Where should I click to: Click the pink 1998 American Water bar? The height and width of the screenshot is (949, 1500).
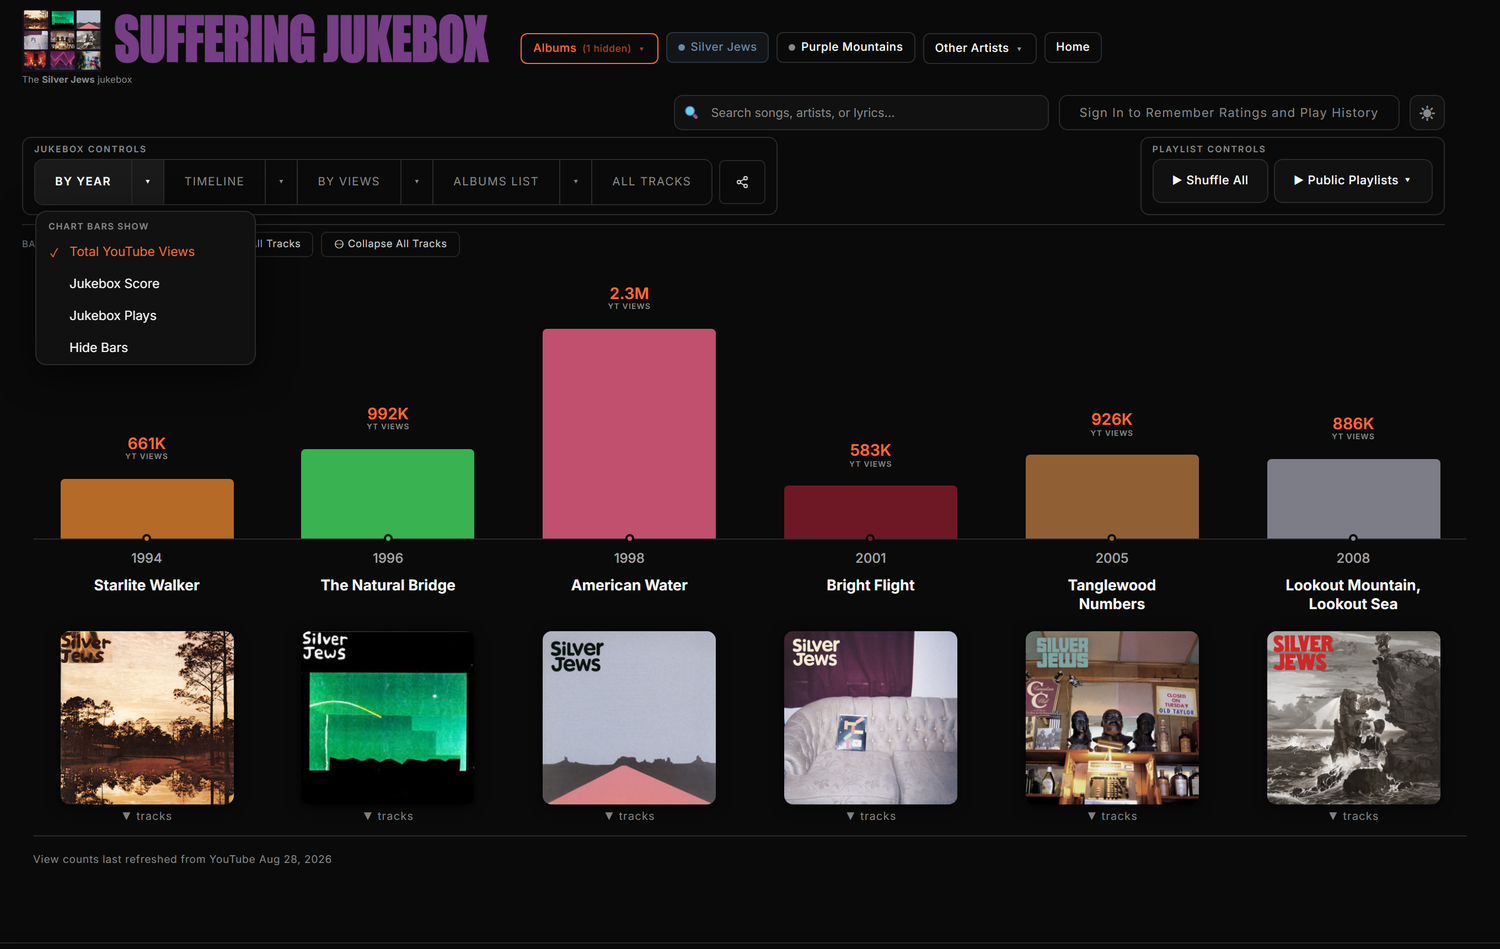pyautogui.click(x=629, y=434)
